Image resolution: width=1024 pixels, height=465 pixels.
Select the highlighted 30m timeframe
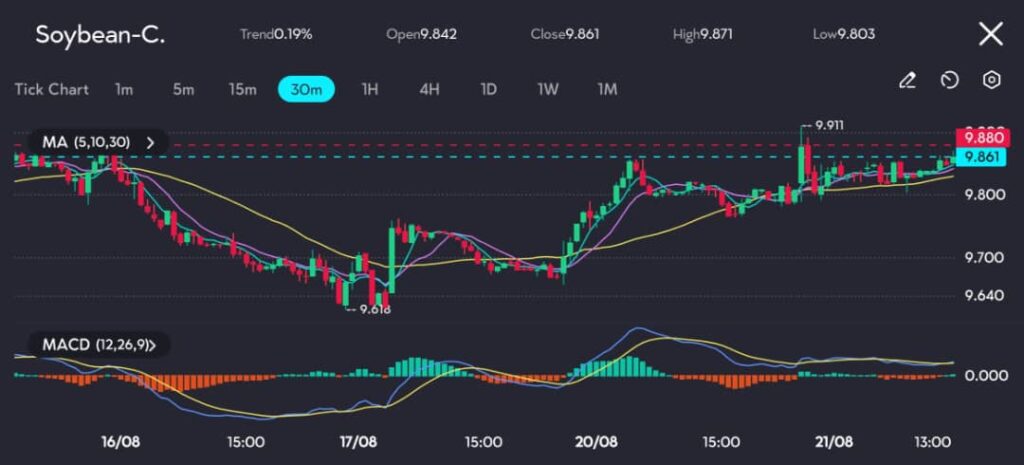point(306,89)
